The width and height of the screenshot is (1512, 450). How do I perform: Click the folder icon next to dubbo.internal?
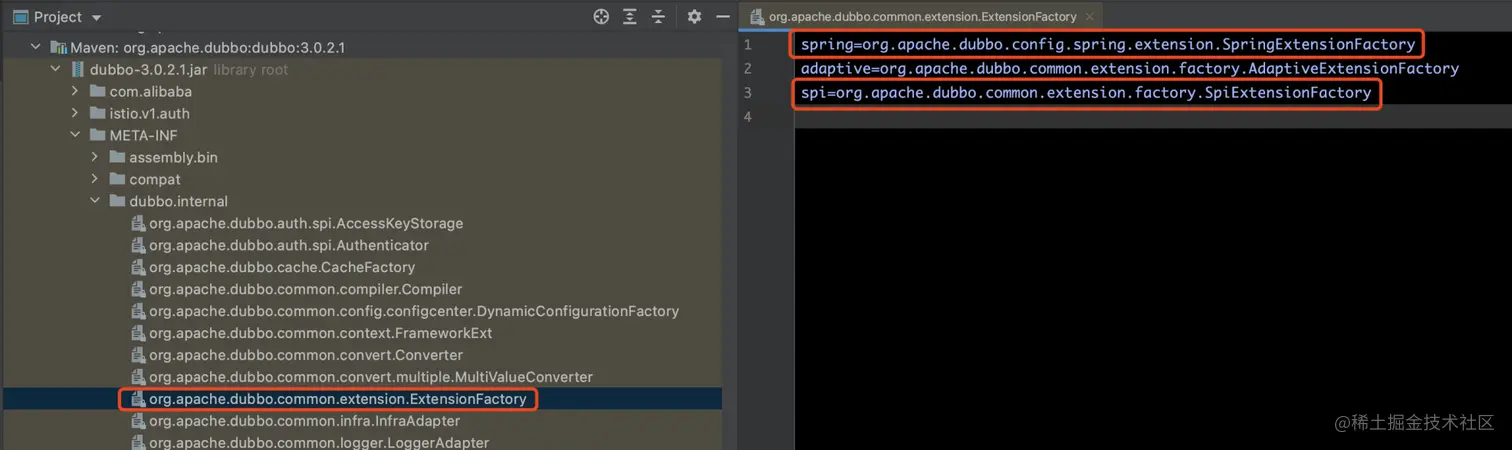(117, 201)
